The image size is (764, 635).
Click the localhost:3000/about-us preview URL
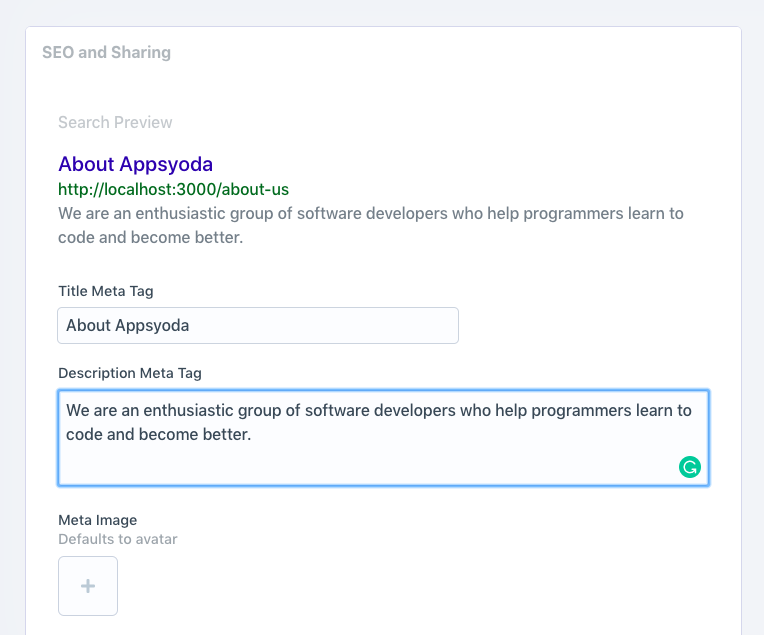point(173,189)
